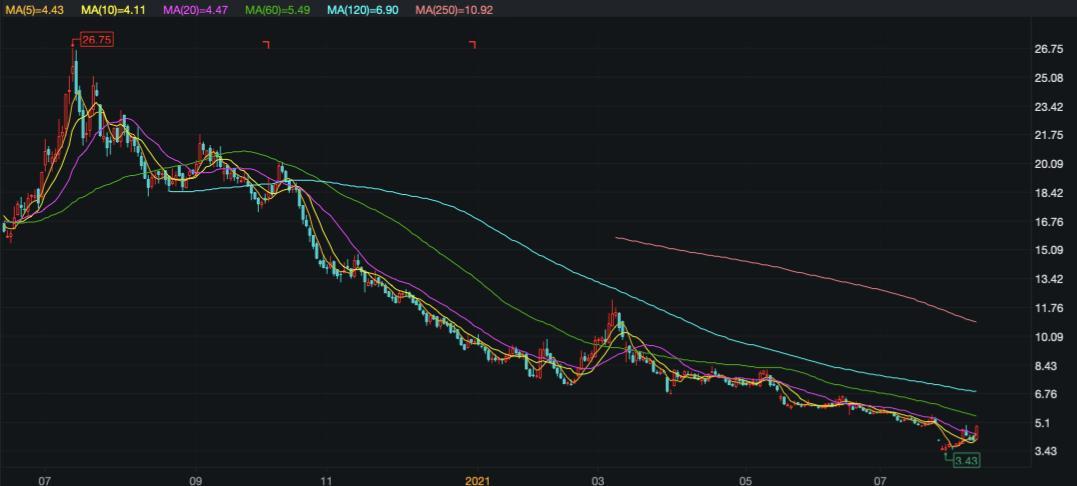Click the 03 month label on time axis
The width and height of the screenshot is (1077, 486).
click(598, 480)
